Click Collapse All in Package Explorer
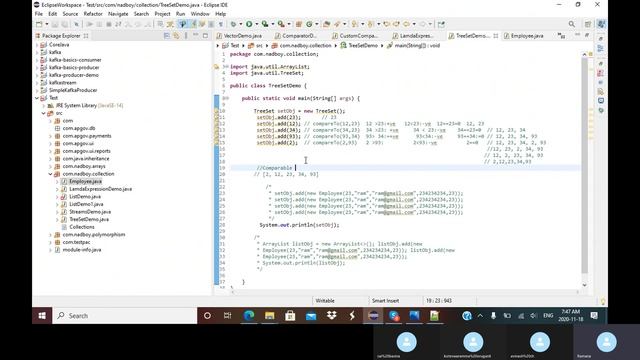Screen dimensions: 640x360 pyautogui.click(x=167, y=36)
